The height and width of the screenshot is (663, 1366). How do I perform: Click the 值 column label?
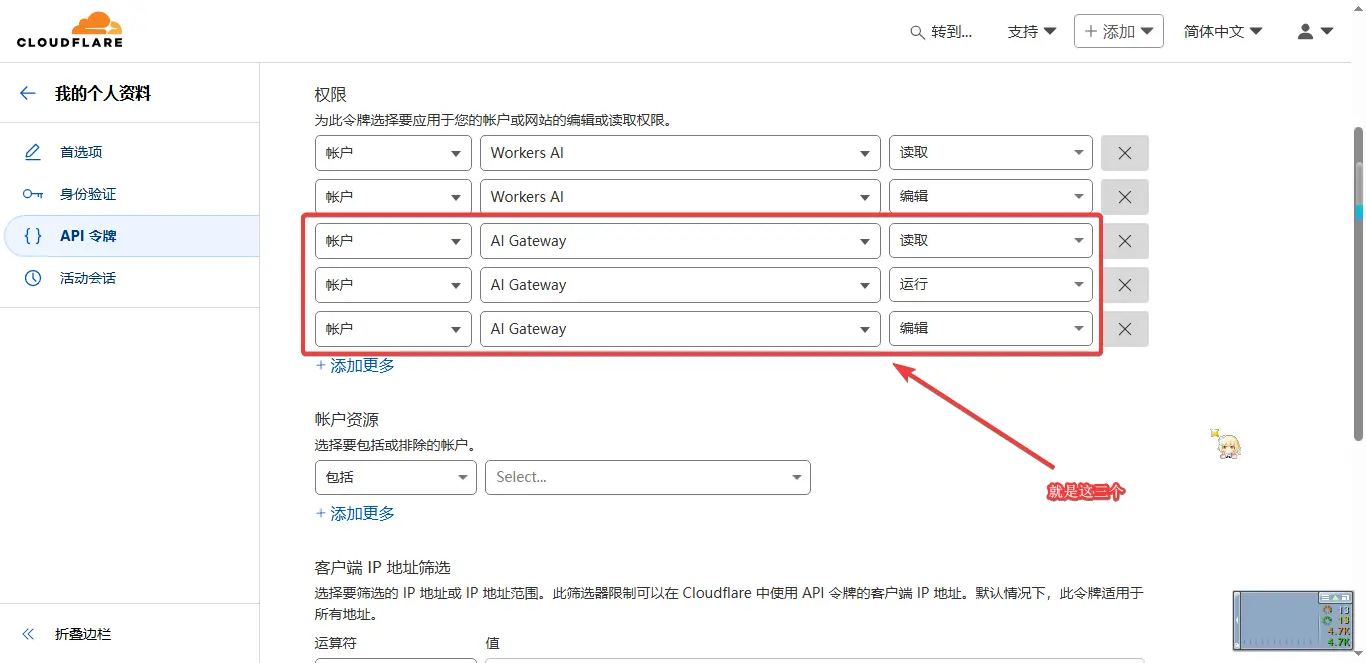tap(492, 643)
